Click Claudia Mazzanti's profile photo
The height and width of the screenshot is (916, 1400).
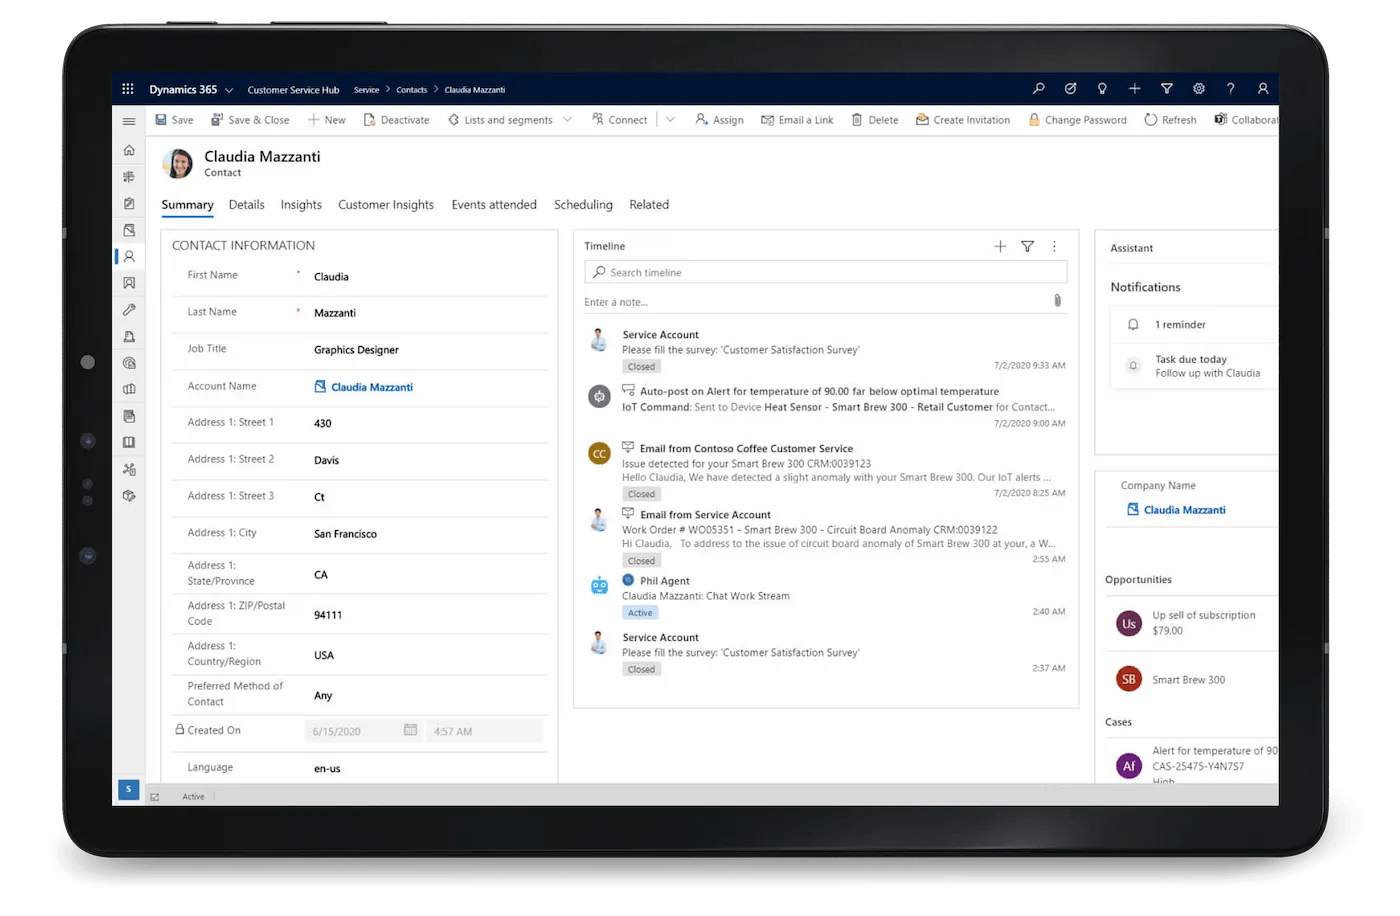click(x=178, y=163)
